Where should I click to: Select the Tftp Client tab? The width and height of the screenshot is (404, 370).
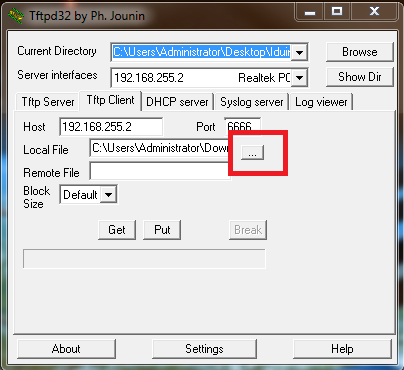coord(110,100)
